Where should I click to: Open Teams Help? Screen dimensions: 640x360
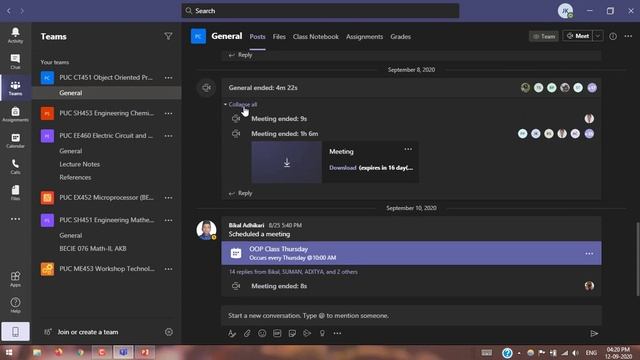tap(15, 305)
